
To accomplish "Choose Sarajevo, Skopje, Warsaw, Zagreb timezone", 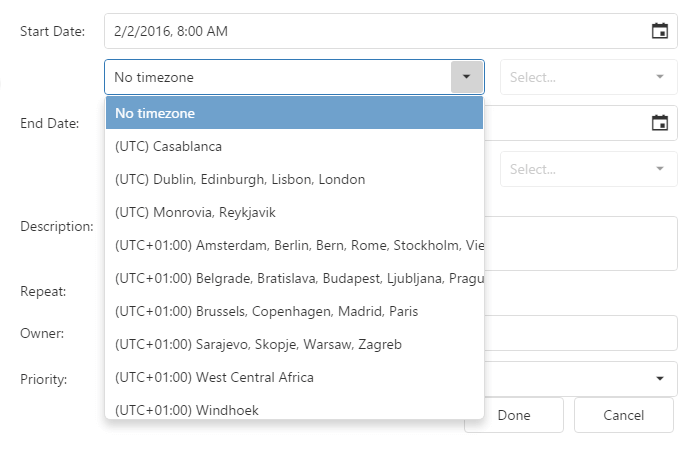I will [x=294, y=344].
